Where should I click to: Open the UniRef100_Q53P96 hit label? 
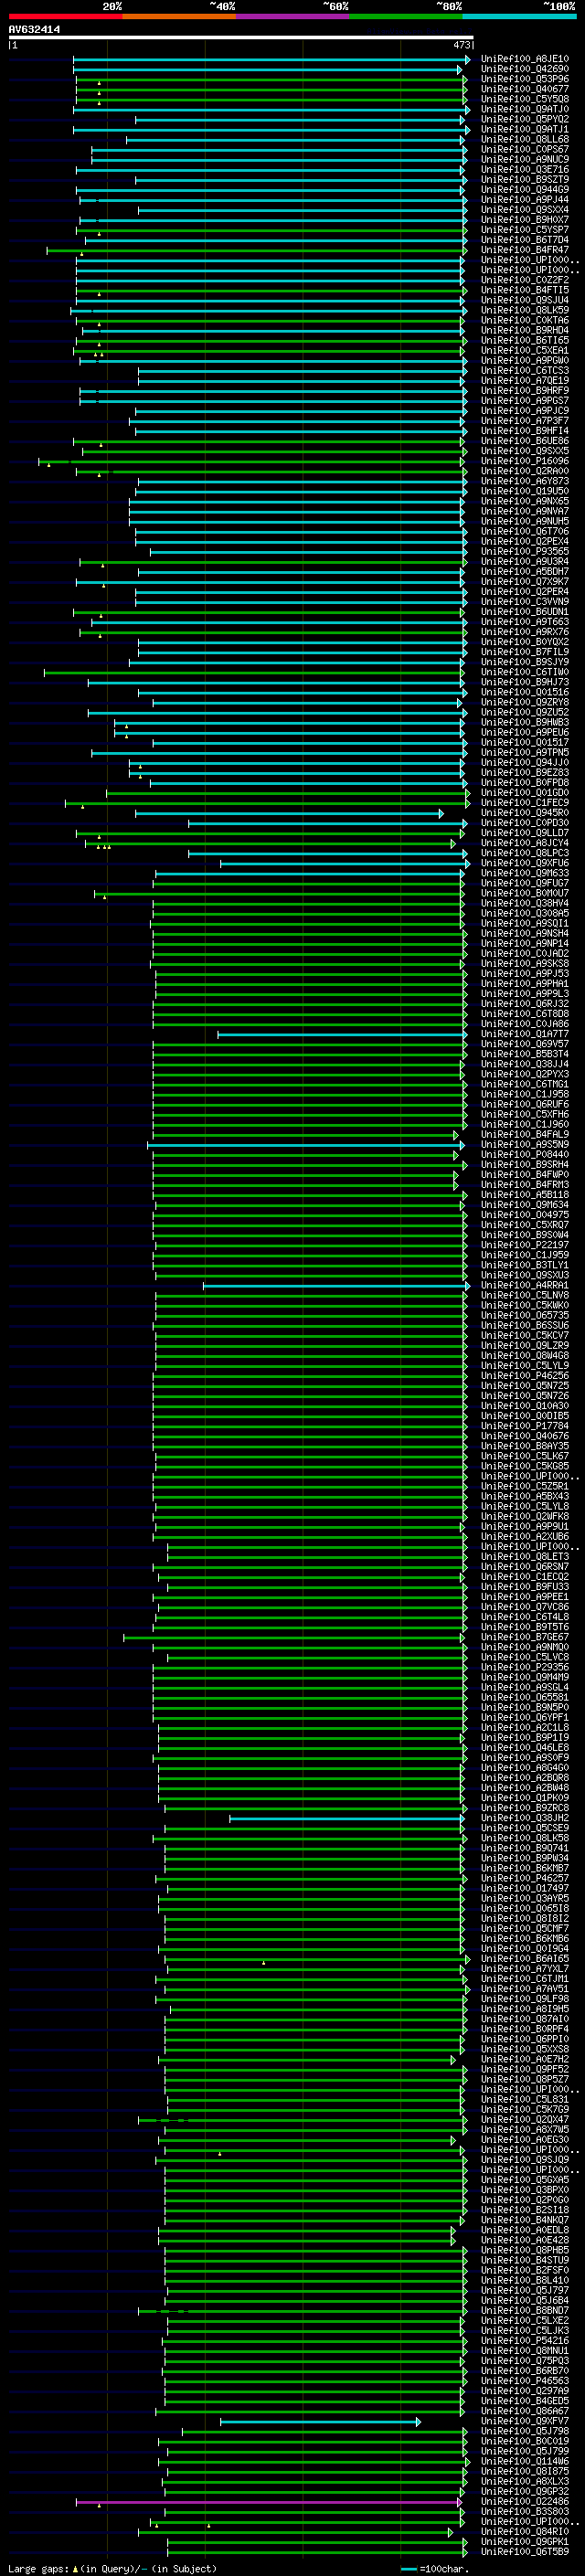tap(525, 79)
